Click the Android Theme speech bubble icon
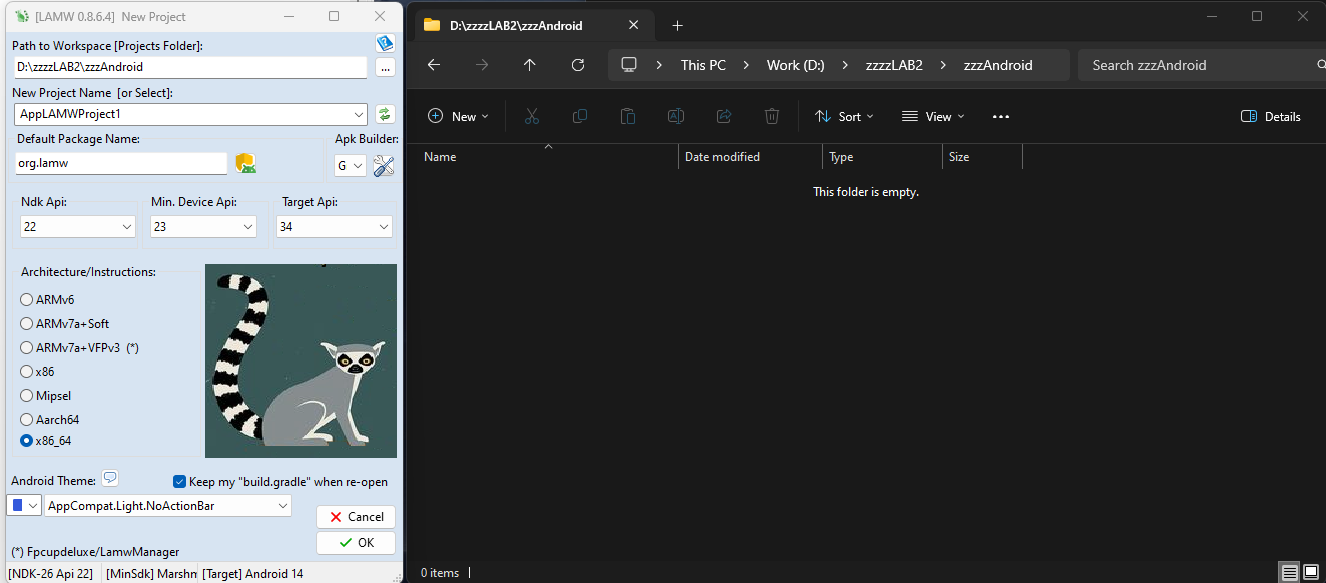 110,478
